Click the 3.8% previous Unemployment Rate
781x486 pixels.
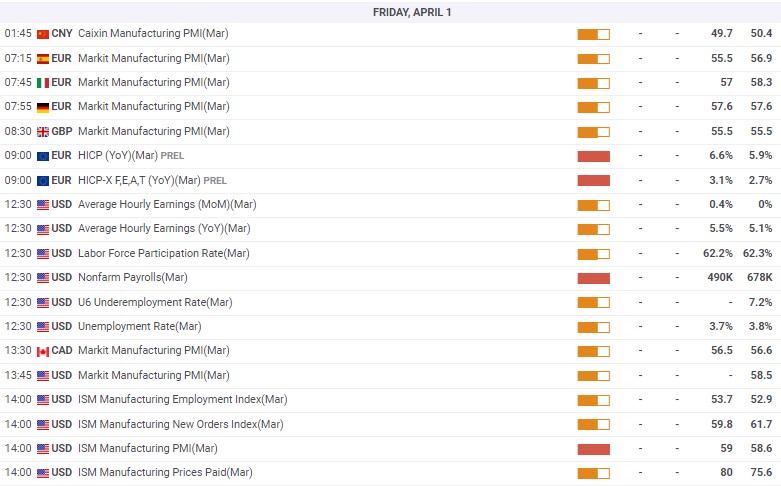point(761,326)
